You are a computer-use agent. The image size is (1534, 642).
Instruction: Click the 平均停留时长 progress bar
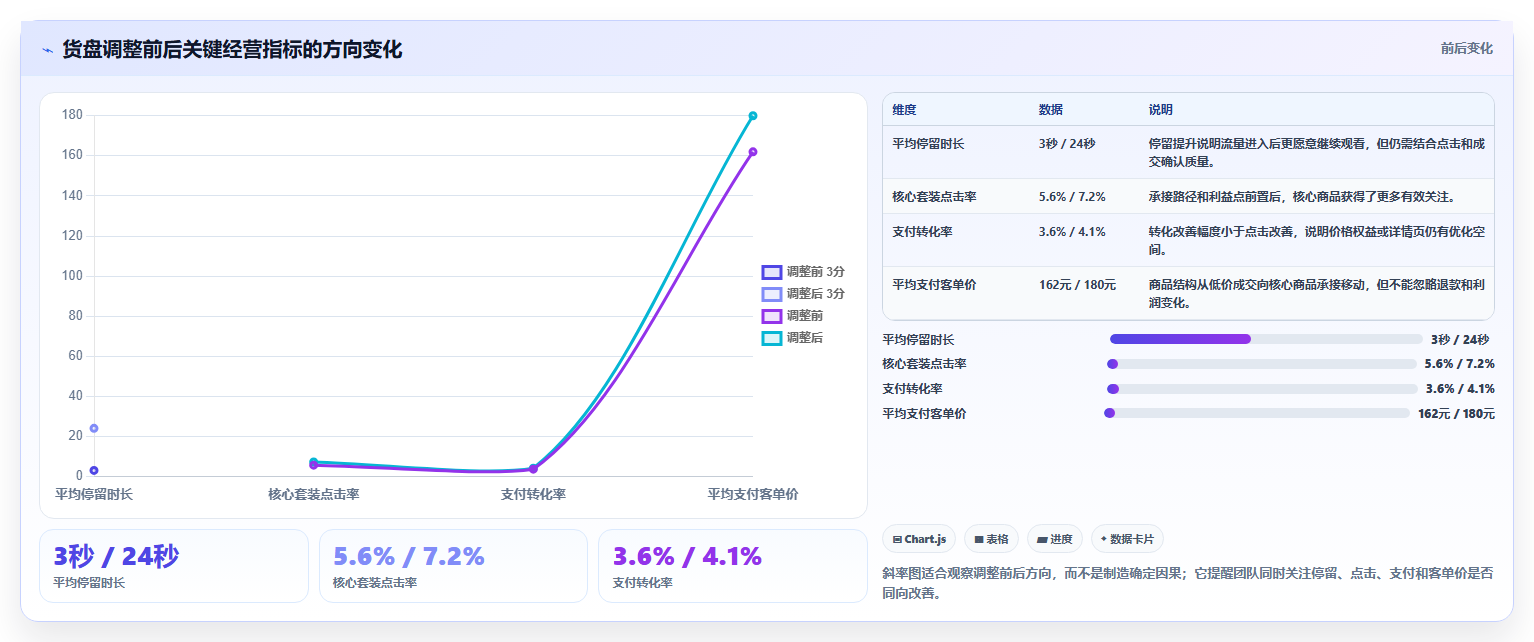pos(1266,339)
